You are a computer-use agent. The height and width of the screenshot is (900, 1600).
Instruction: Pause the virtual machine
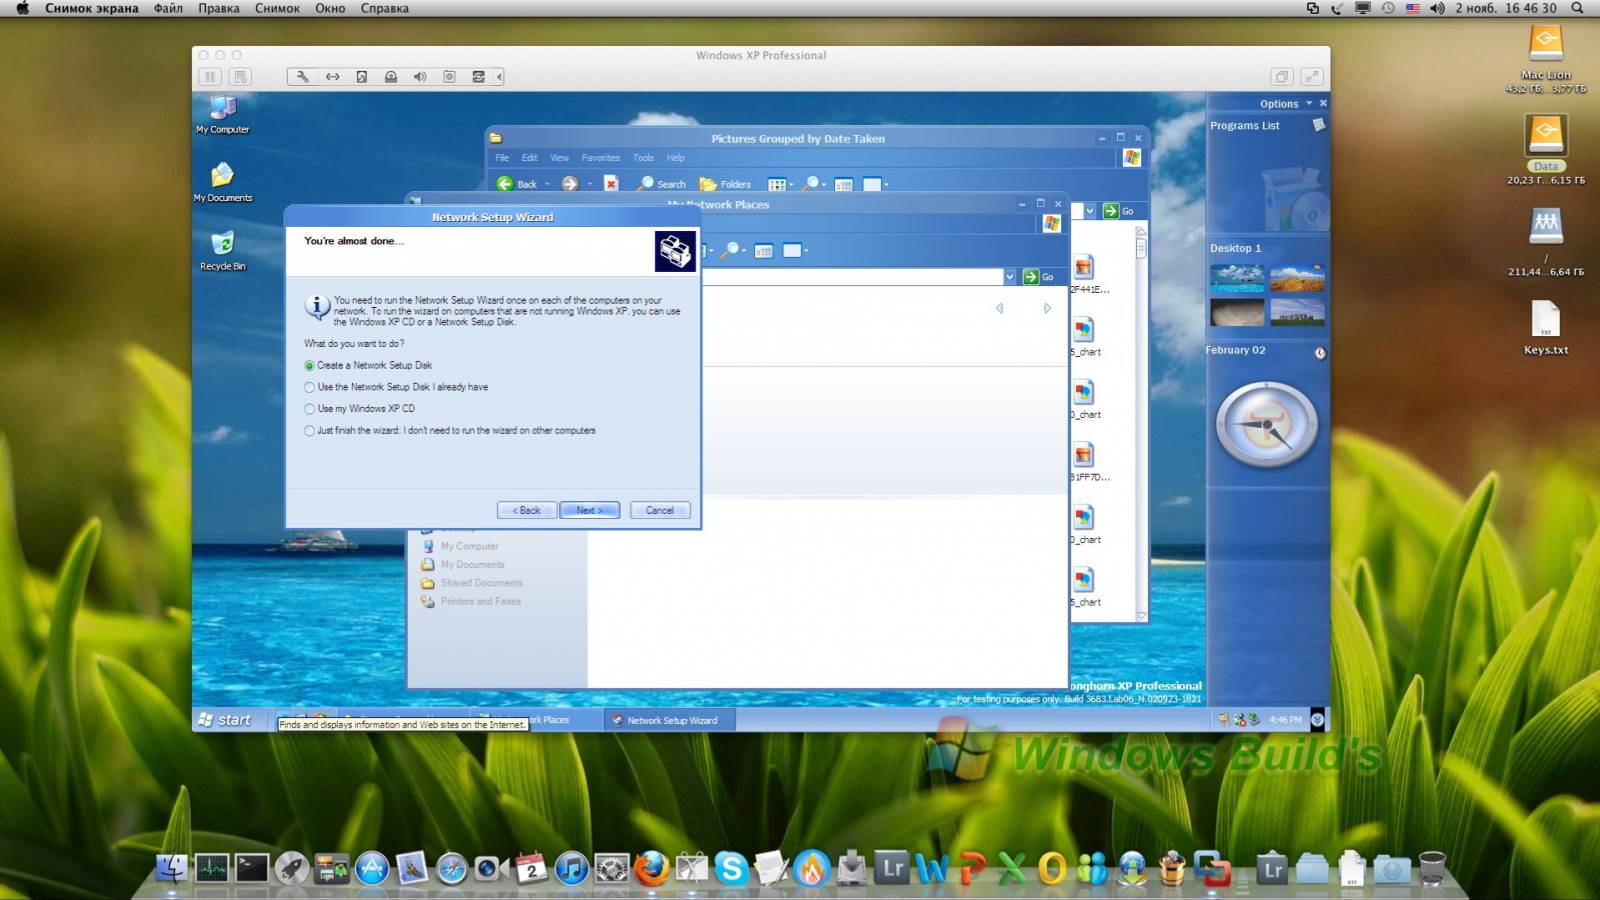pyautogui.click(x=210, y=77)
